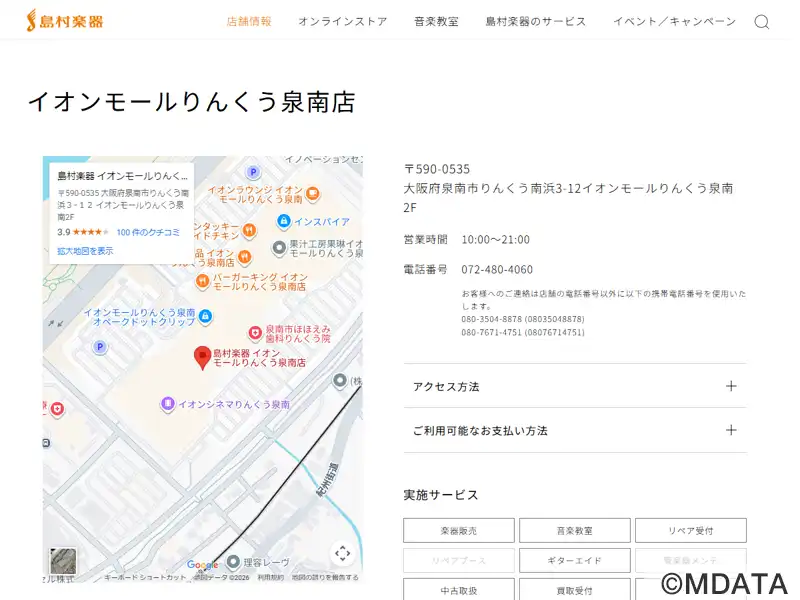Click the ケンタッキー restaurant marker icon
800x600 pixels.
[249, 230]
